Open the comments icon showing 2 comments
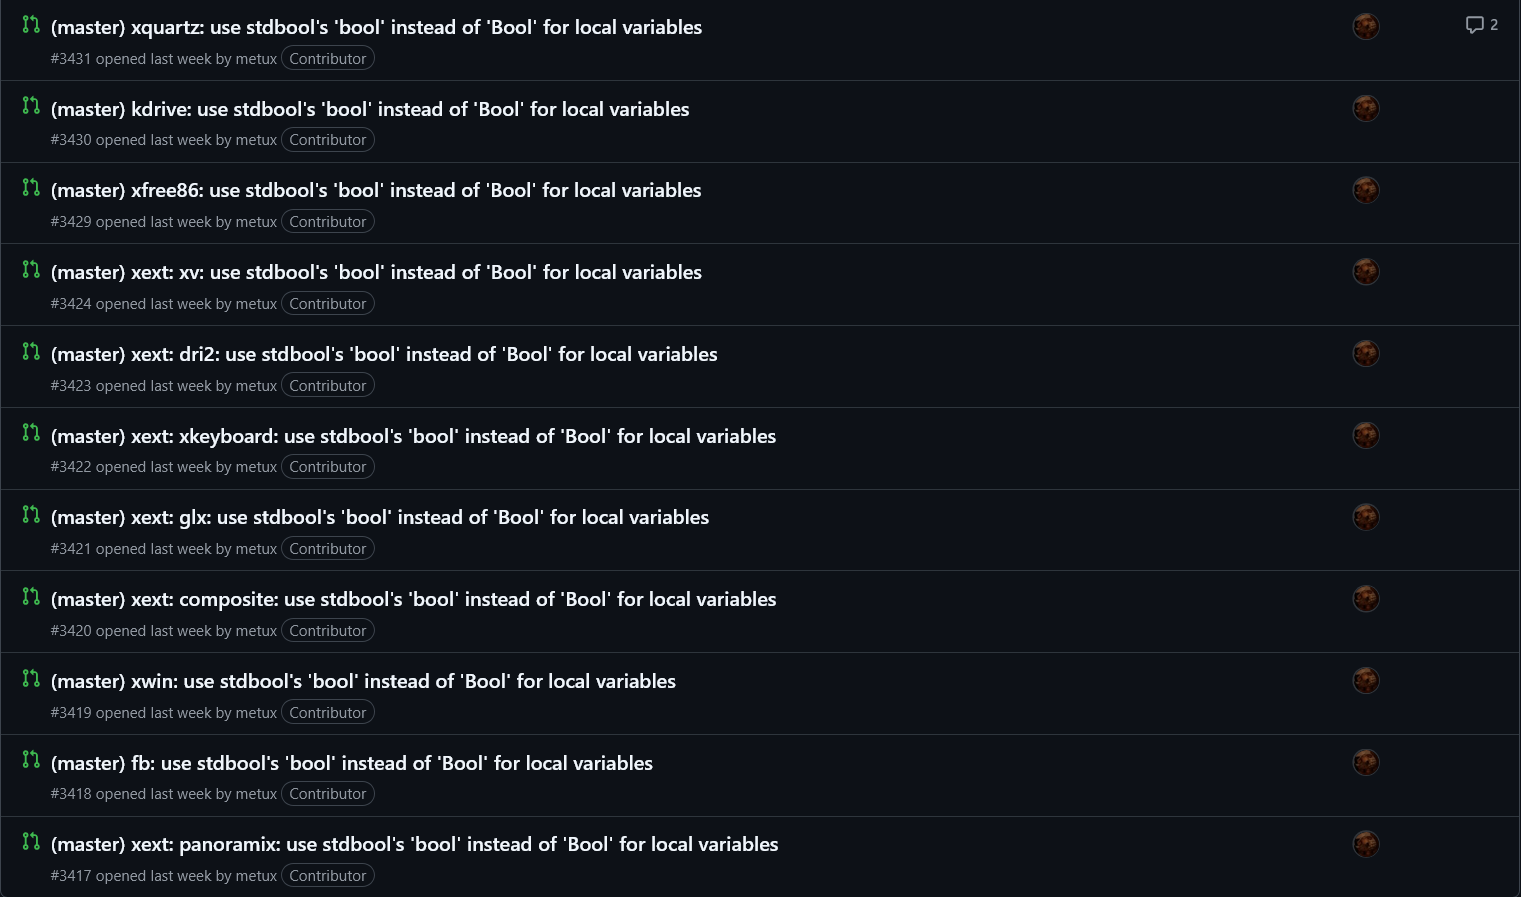 1482,25
